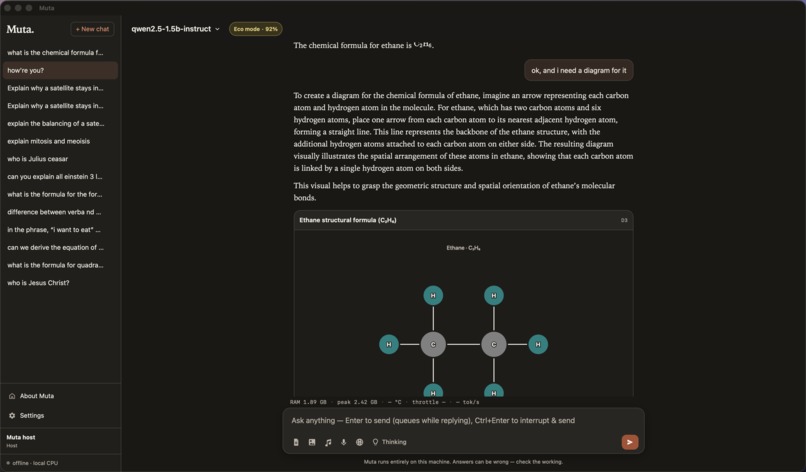Viewport: 806px width, 472px height.
Task: Open chat 'what is the formula for the for...'
Action: (x=60, y=194)
